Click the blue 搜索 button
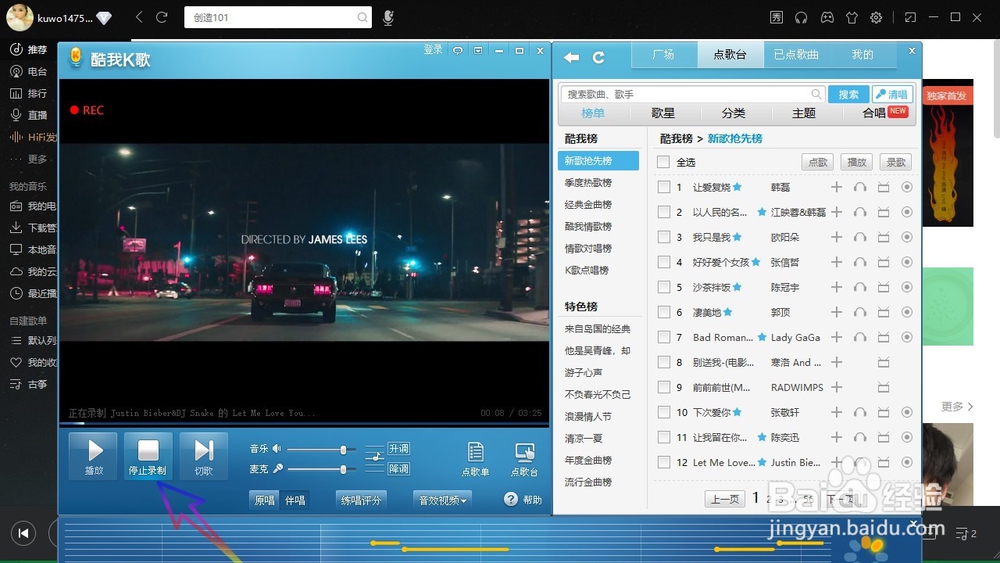 (848, 94)
